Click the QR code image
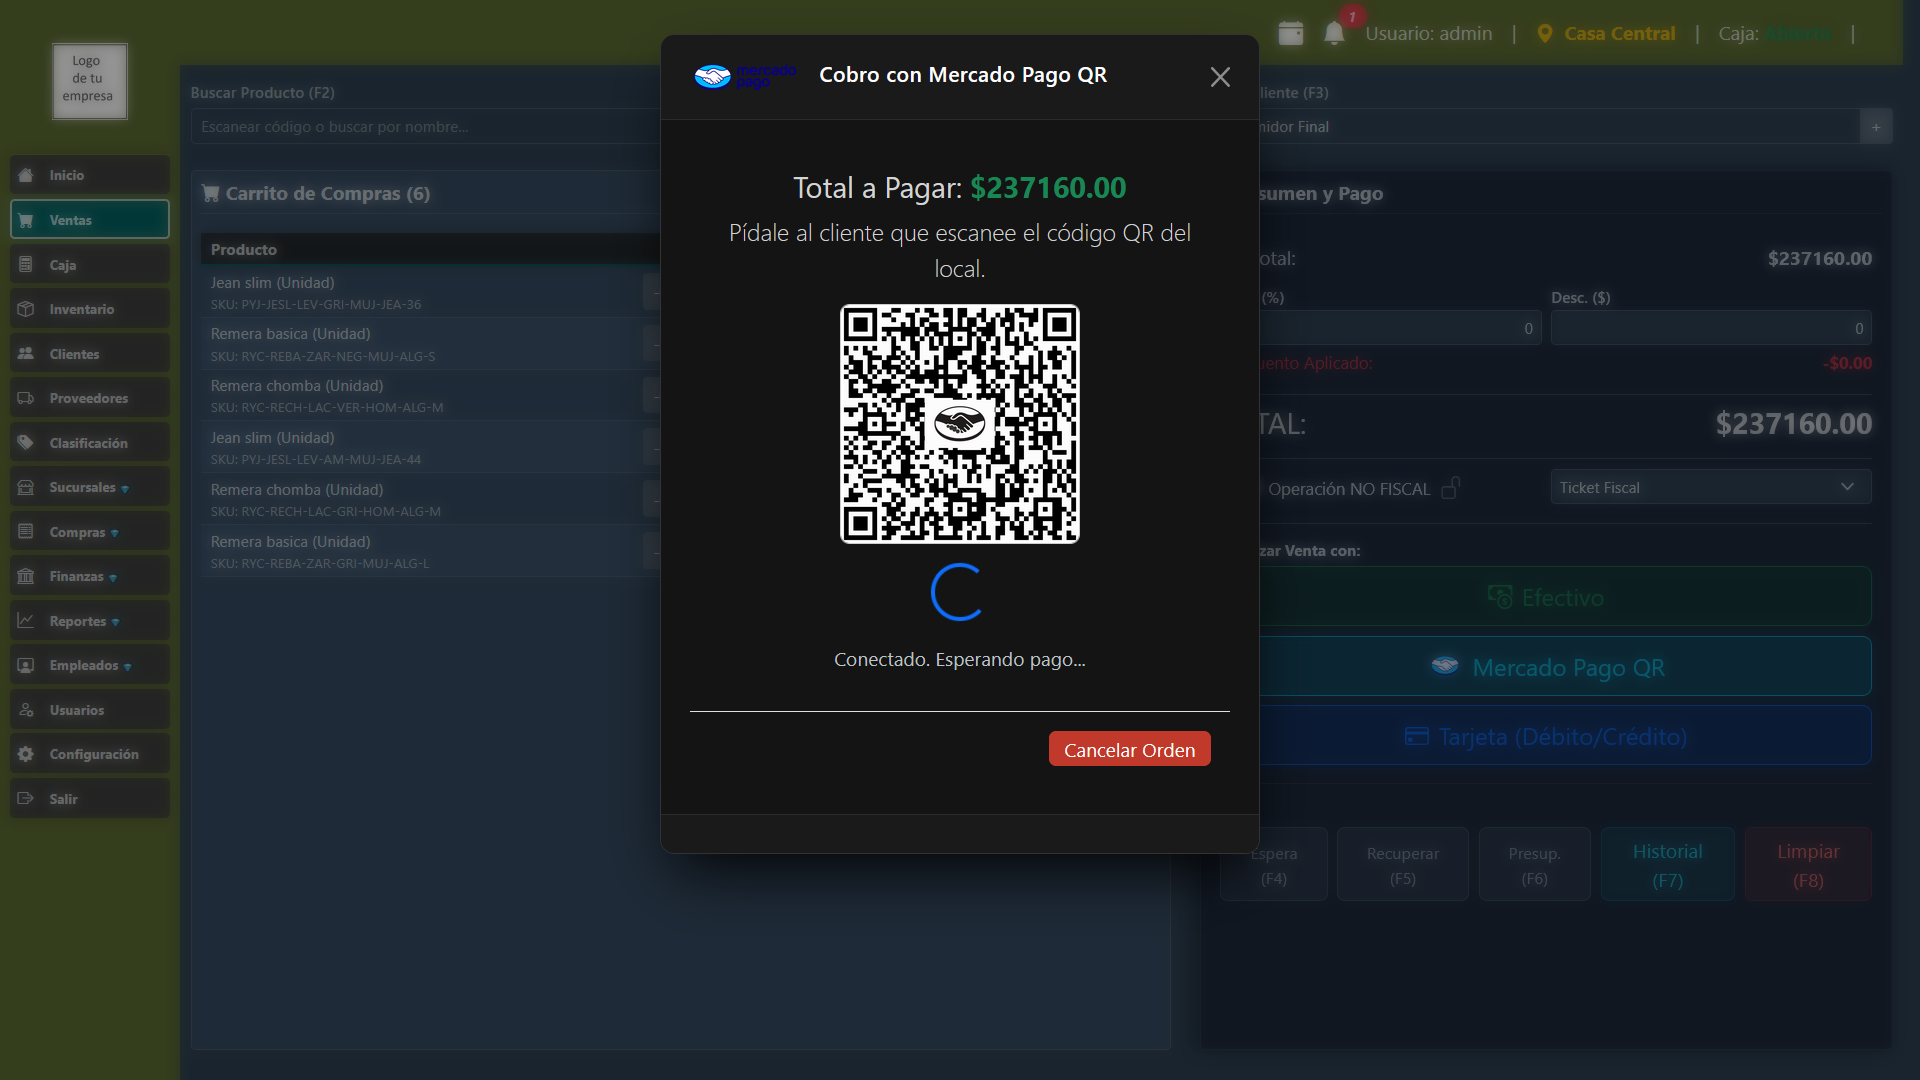 tap(959, 424)
